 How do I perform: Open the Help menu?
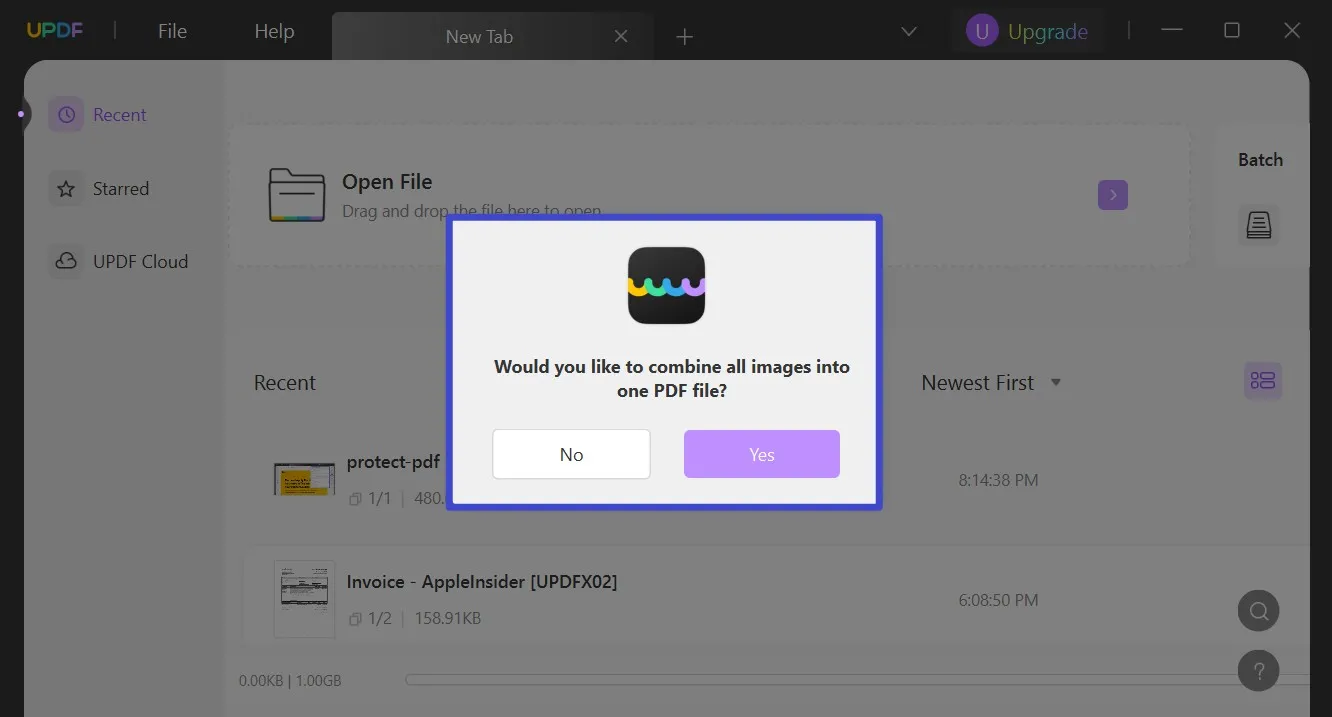(274, 32)
